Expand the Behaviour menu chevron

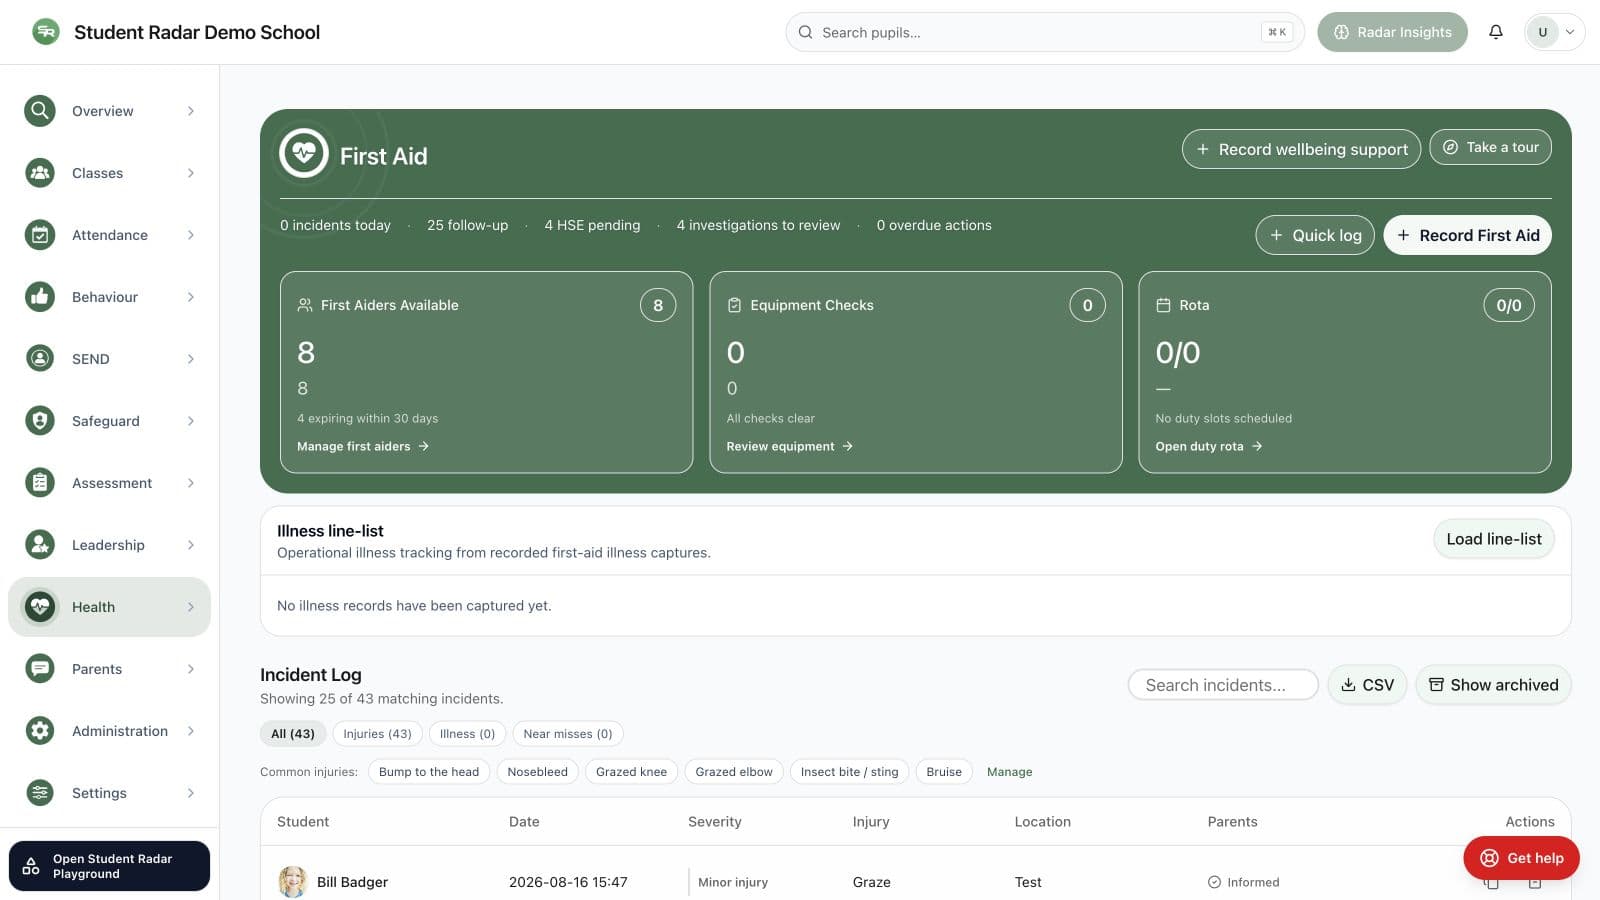pyautogui.click(x=191, y=297)
